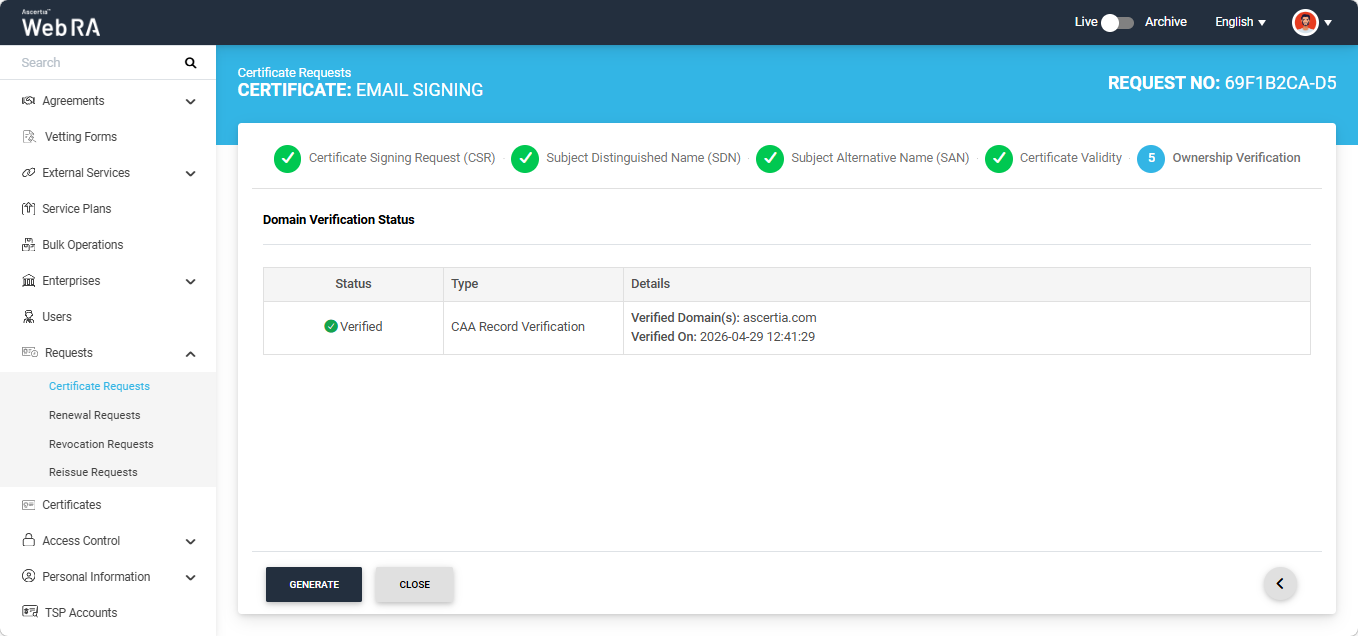Image resolution: width=1358 pixels, height=636 pixels.
Task: Open Vetting Forms from sidebar icon
Action: coord(29,137)
